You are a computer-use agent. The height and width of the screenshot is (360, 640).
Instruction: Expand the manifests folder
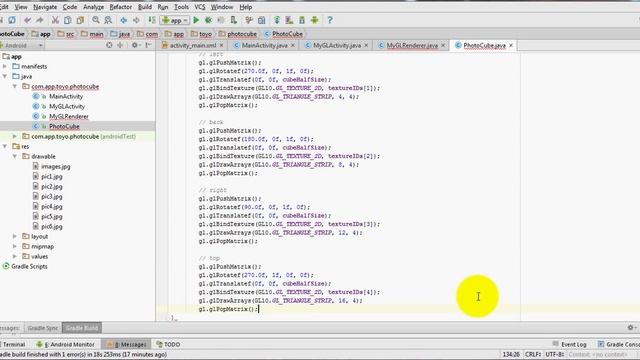[x=5, y=66]
